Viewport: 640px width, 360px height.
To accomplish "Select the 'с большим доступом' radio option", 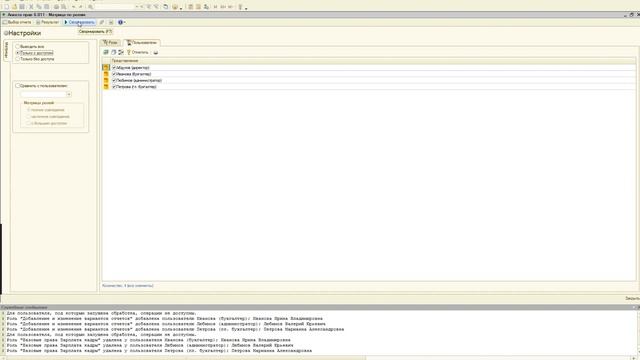I will [x=28, y=123].
